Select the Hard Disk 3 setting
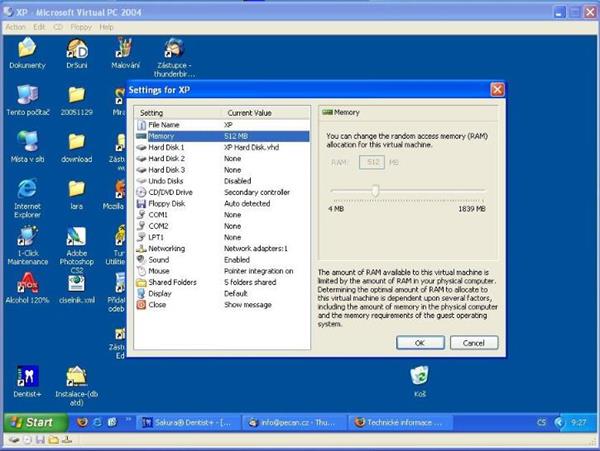Viewport: 600px width, 451px height. pos(222,170)
